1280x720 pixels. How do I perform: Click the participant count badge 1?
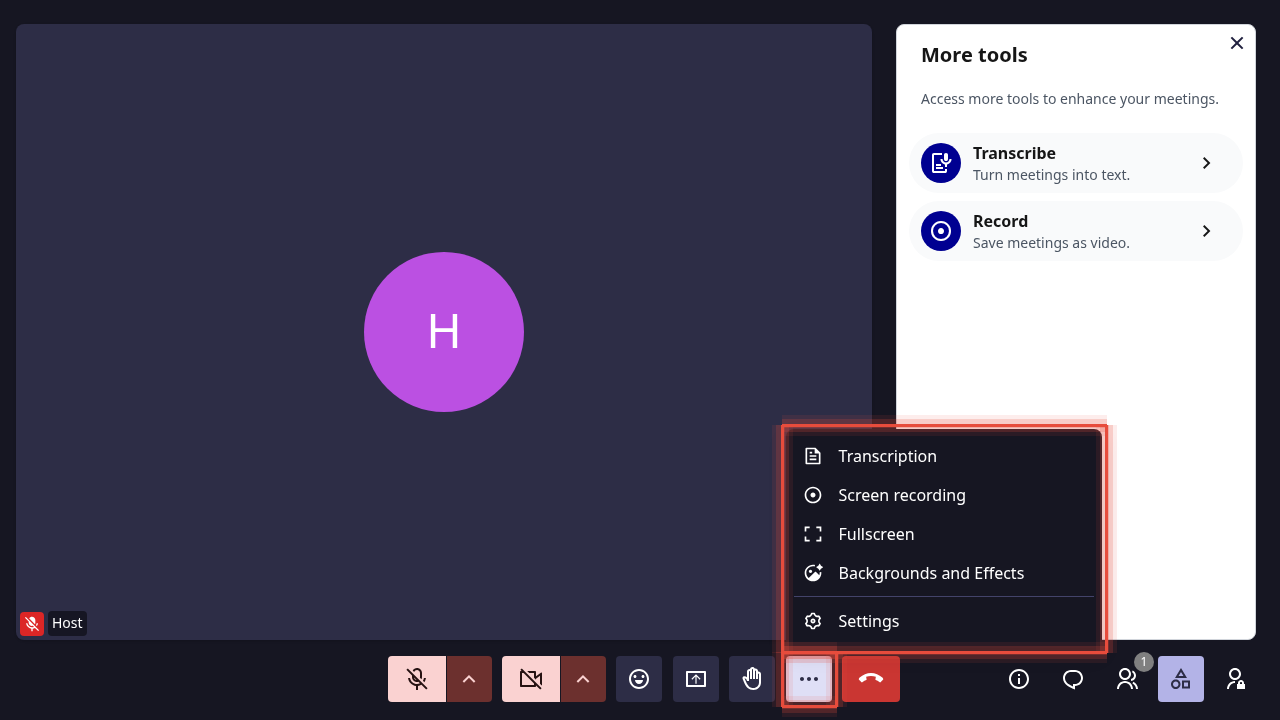pos(1144,662)
